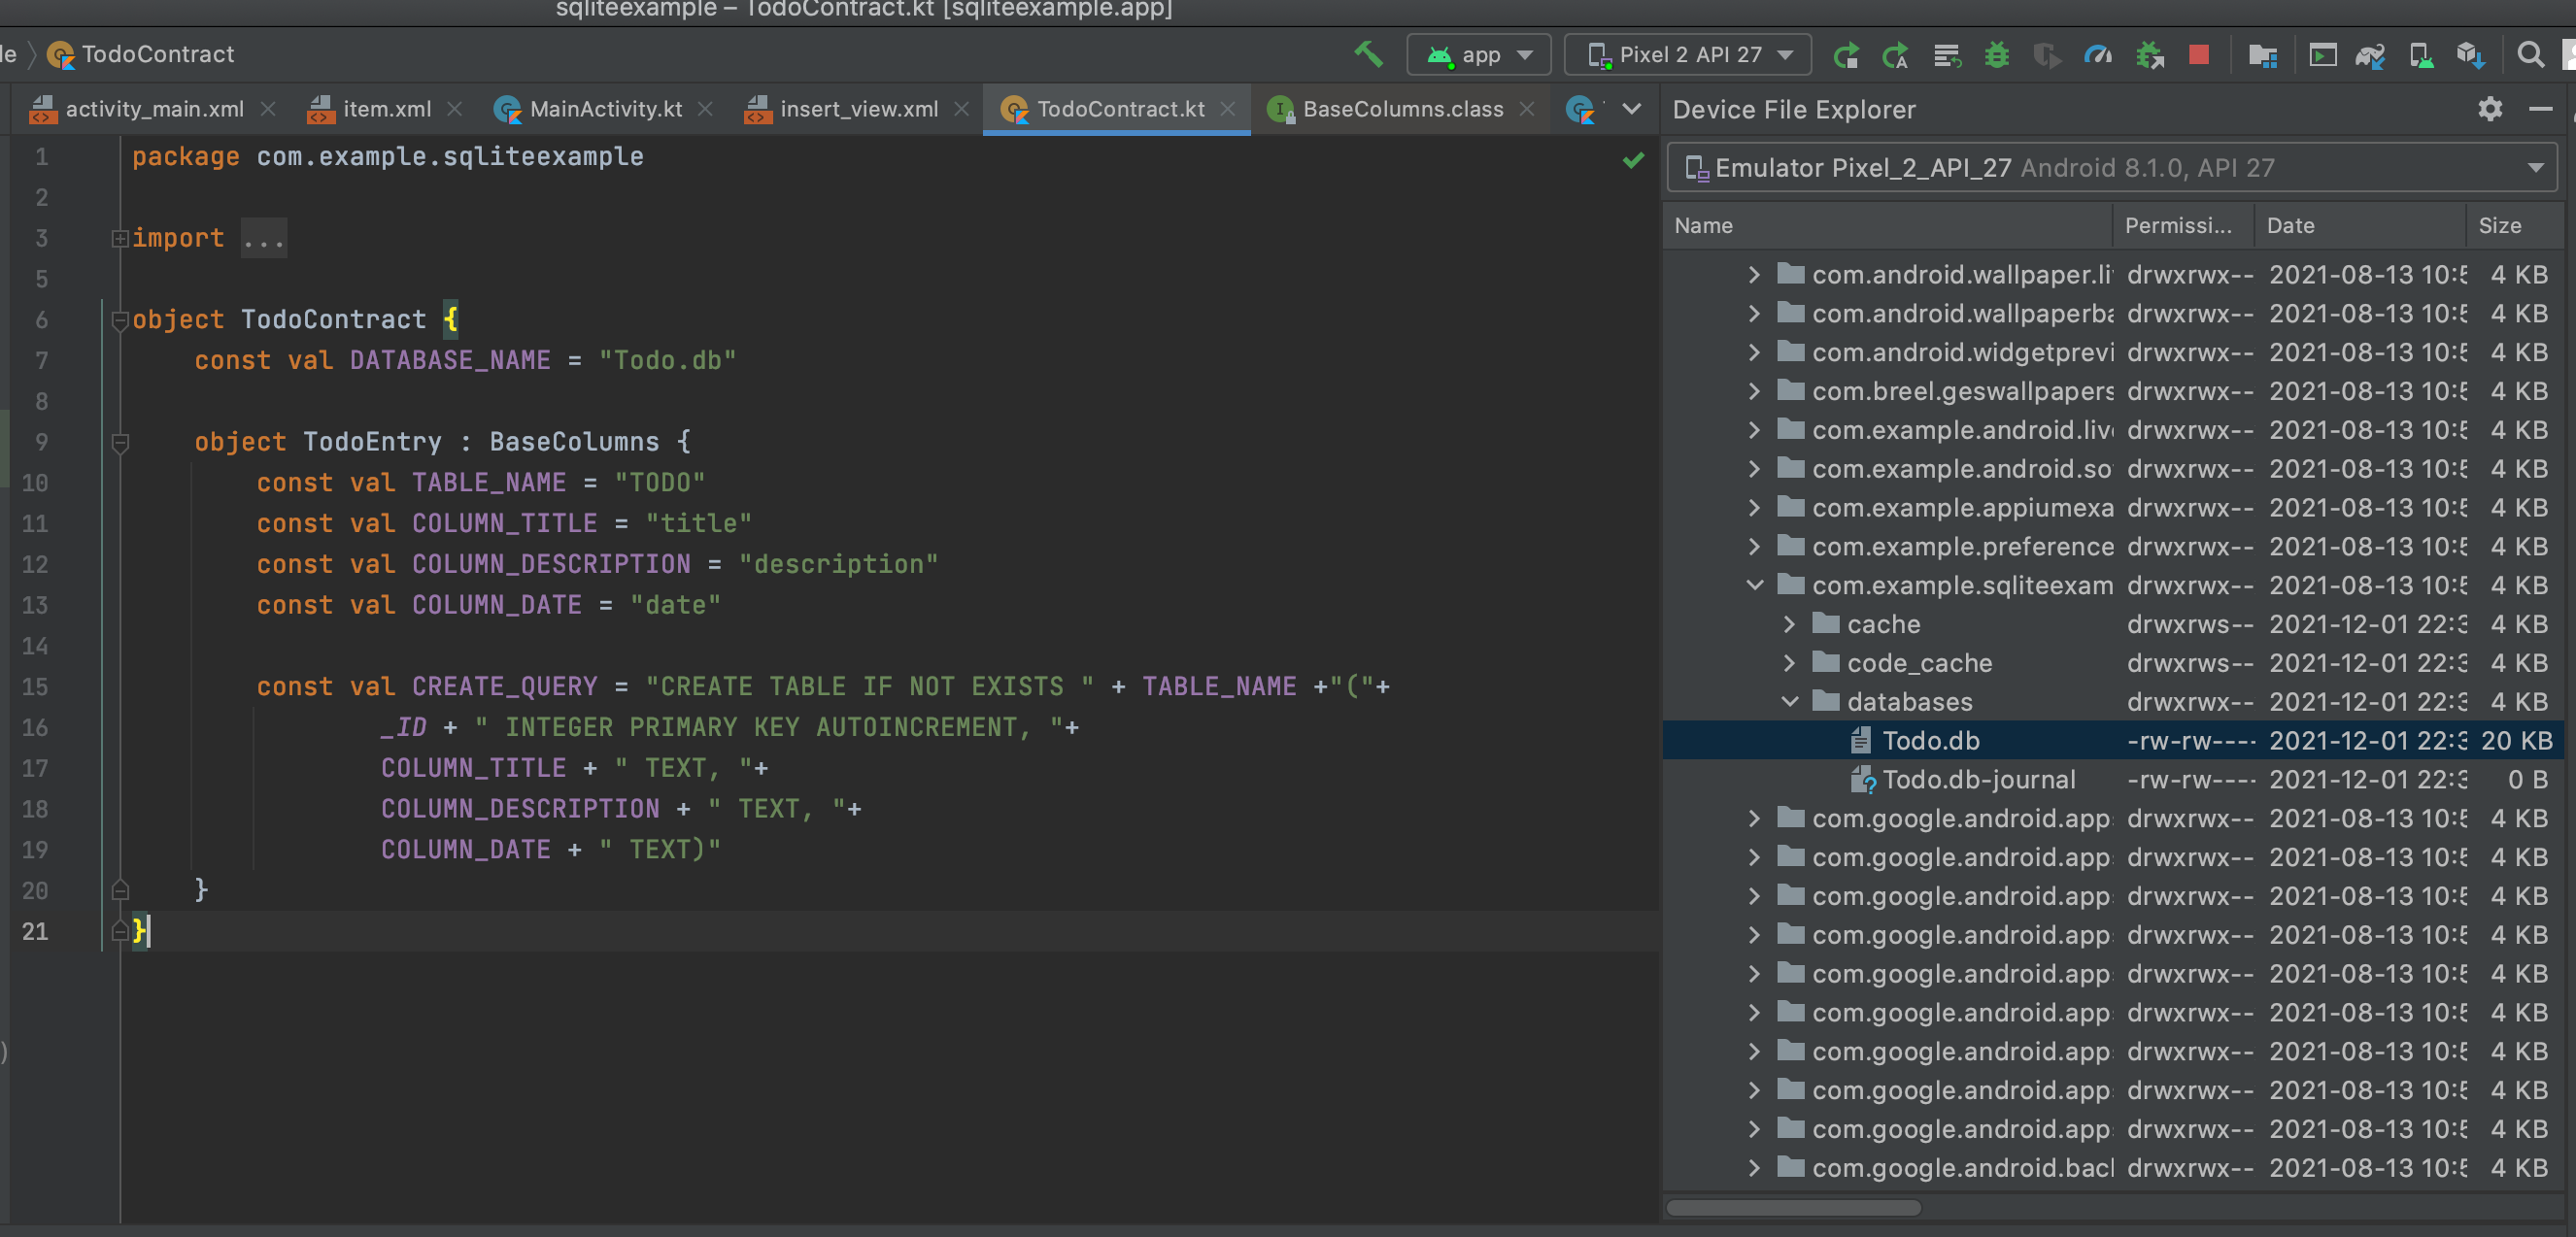Open the Profiler gauge icon

point(2098,55)
